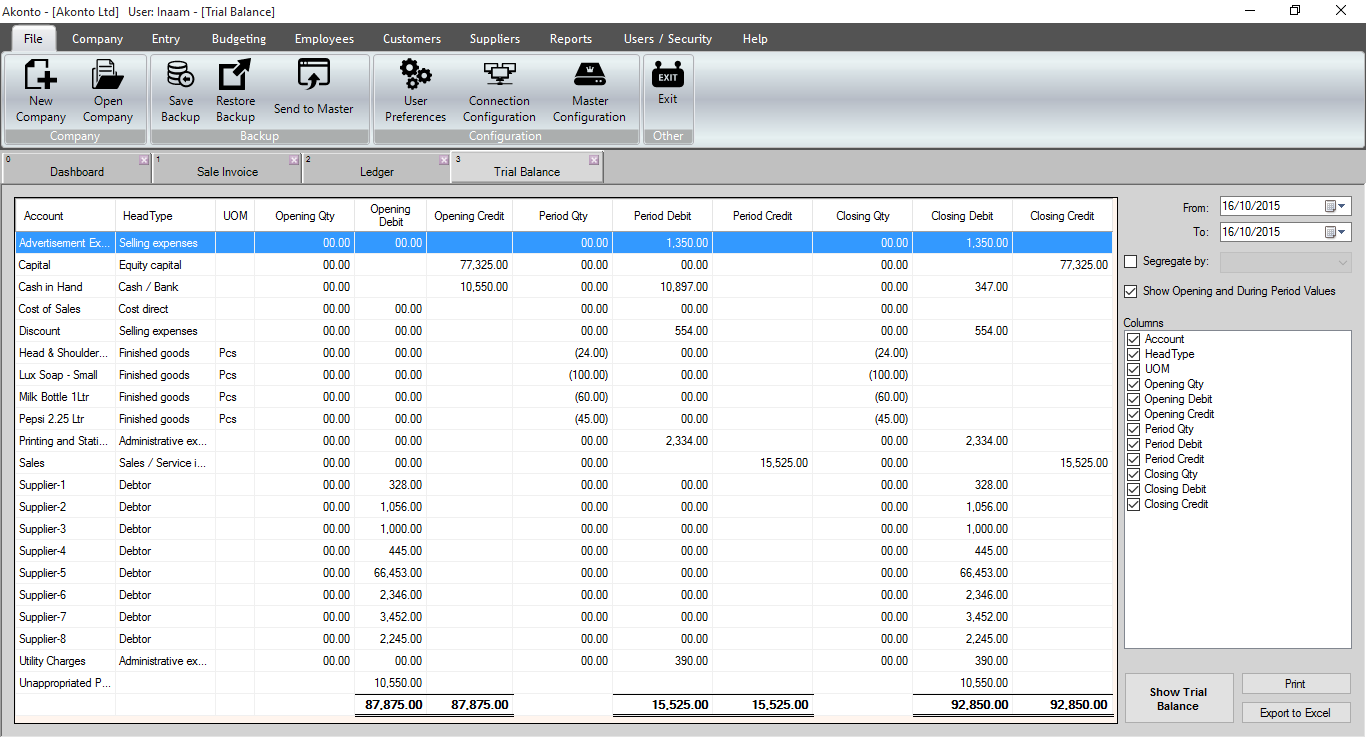Close the Dashboard tab with its X

click(144, 160)
